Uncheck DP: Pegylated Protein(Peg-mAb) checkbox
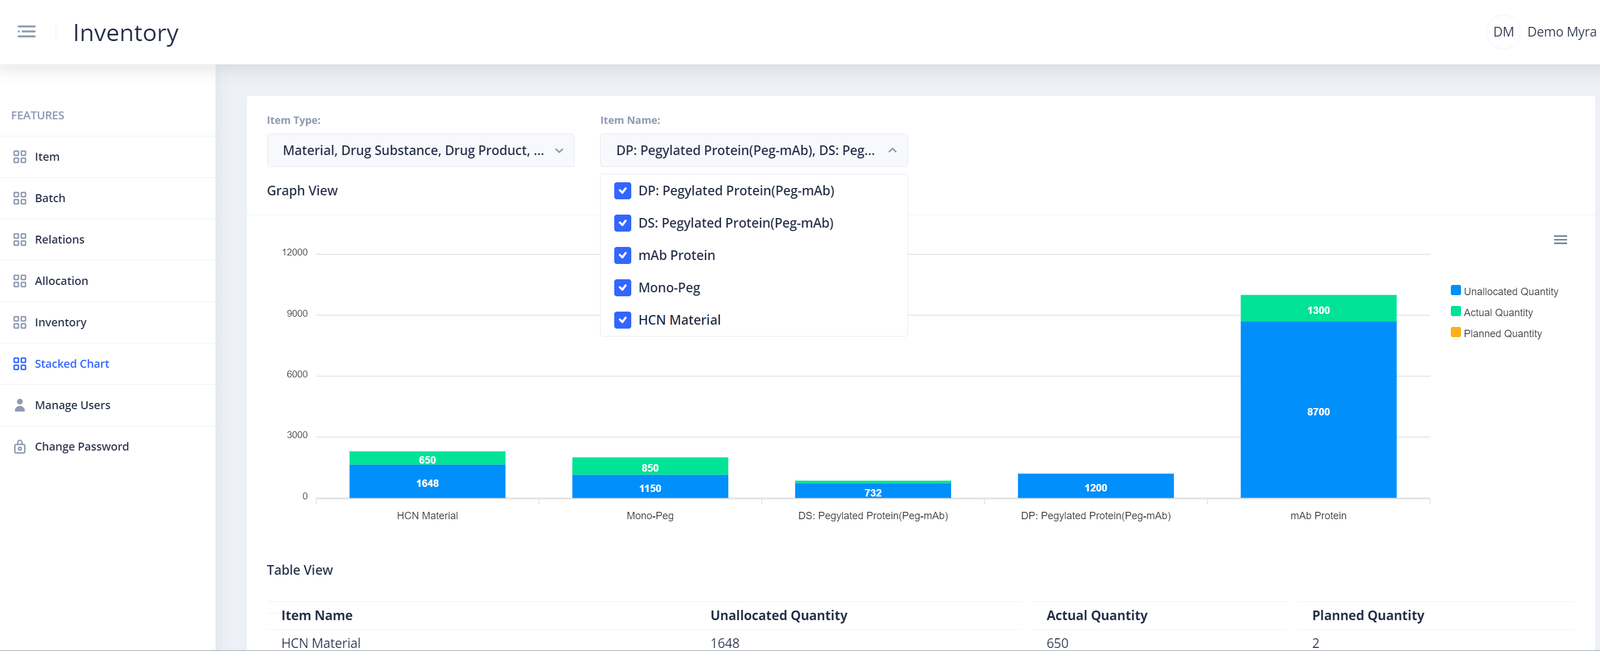 [623, 191]
